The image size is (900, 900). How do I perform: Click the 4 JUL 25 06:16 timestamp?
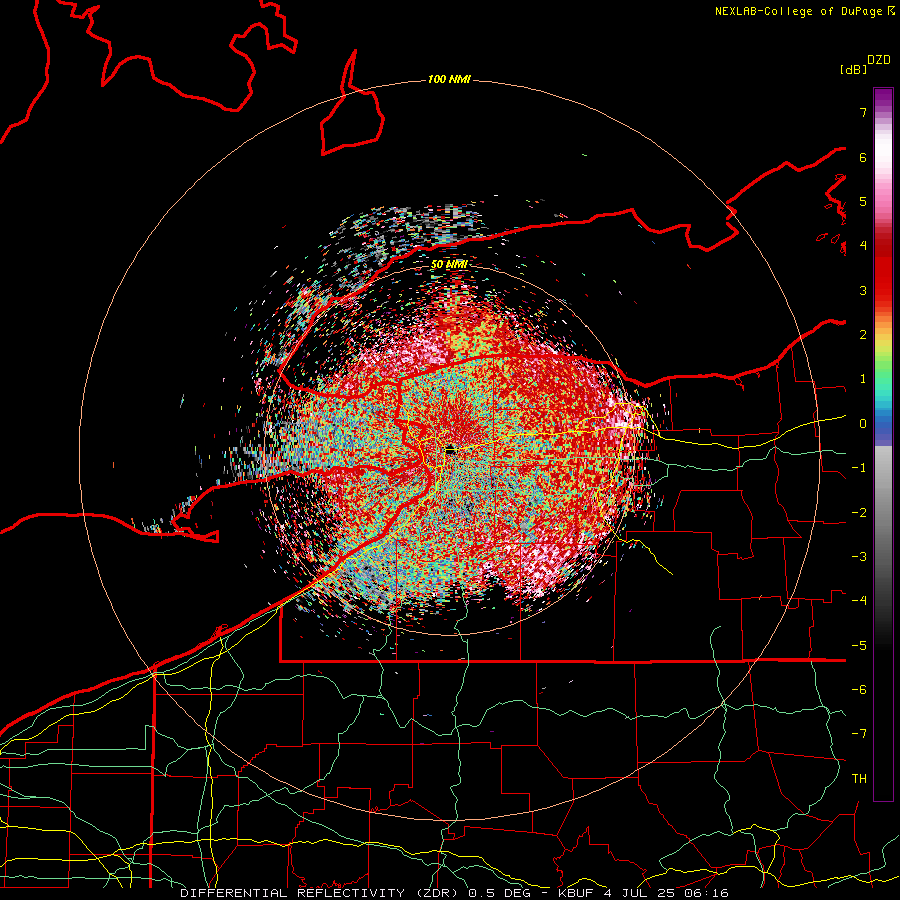(666, 893)
